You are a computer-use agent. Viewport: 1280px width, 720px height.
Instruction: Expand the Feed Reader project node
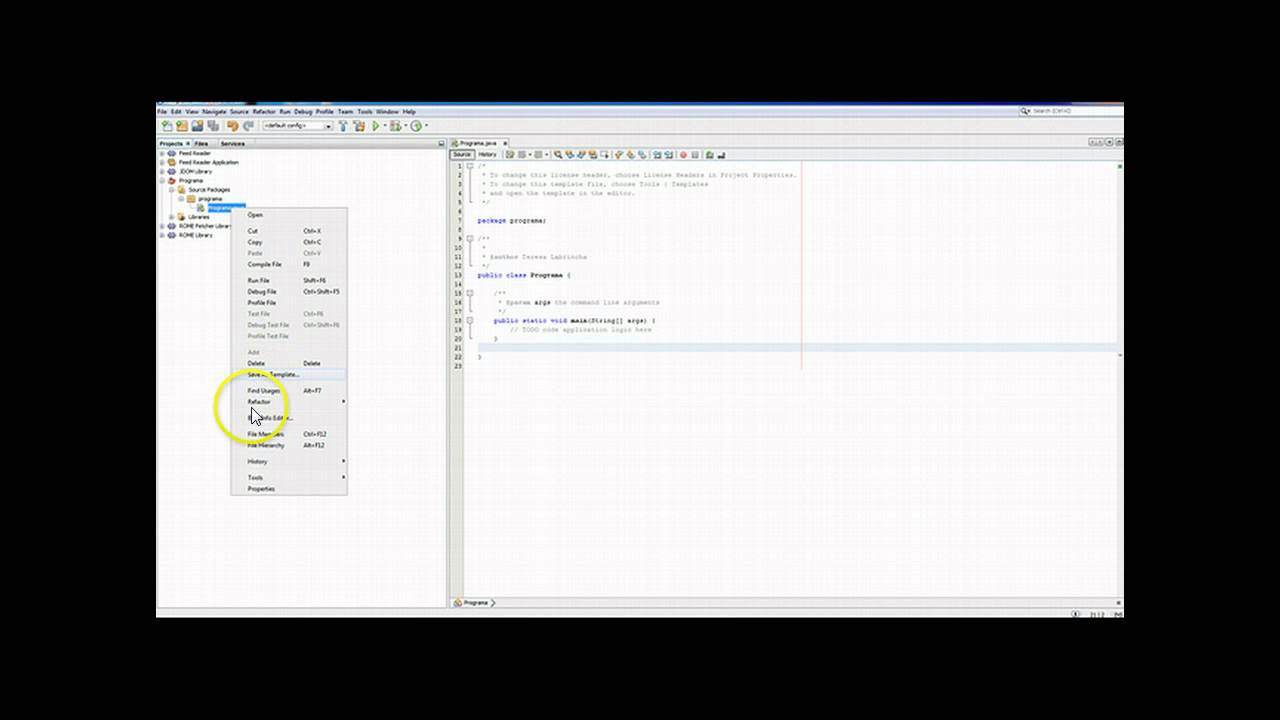click(x=162, y=153)
